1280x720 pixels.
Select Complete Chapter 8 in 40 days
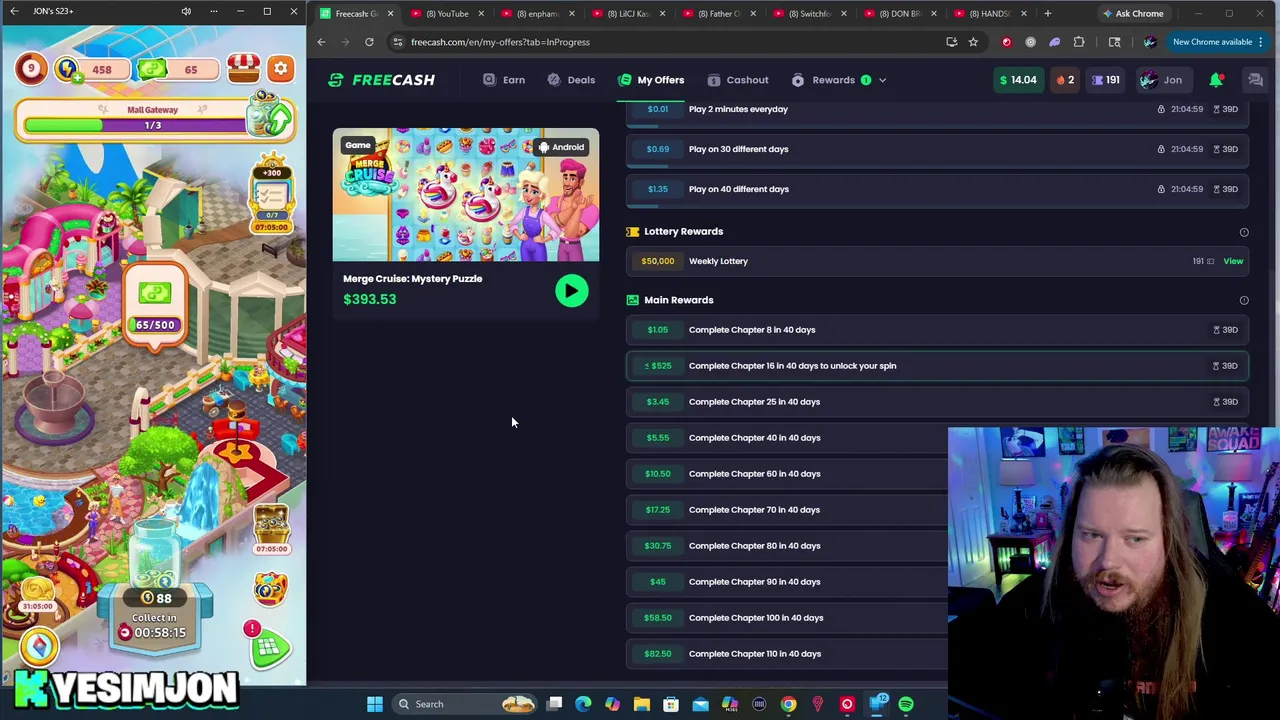point(937,329)
